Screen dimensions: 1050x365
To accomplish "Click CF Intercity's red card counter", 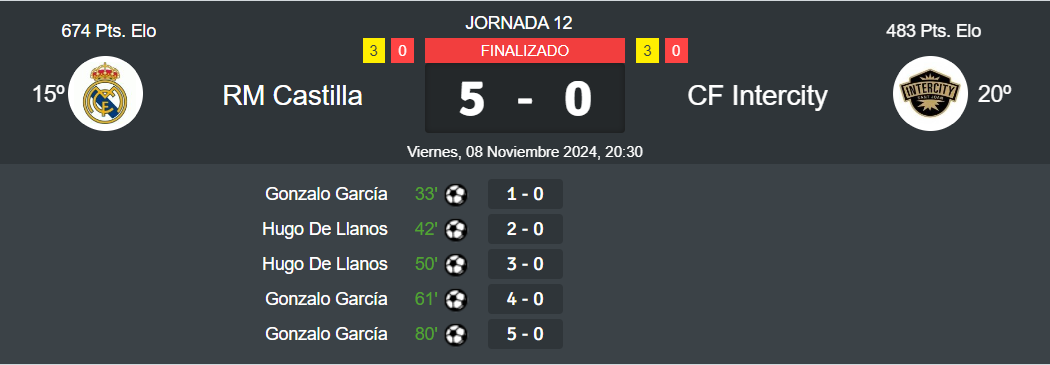I will click(x=676, y=51).
